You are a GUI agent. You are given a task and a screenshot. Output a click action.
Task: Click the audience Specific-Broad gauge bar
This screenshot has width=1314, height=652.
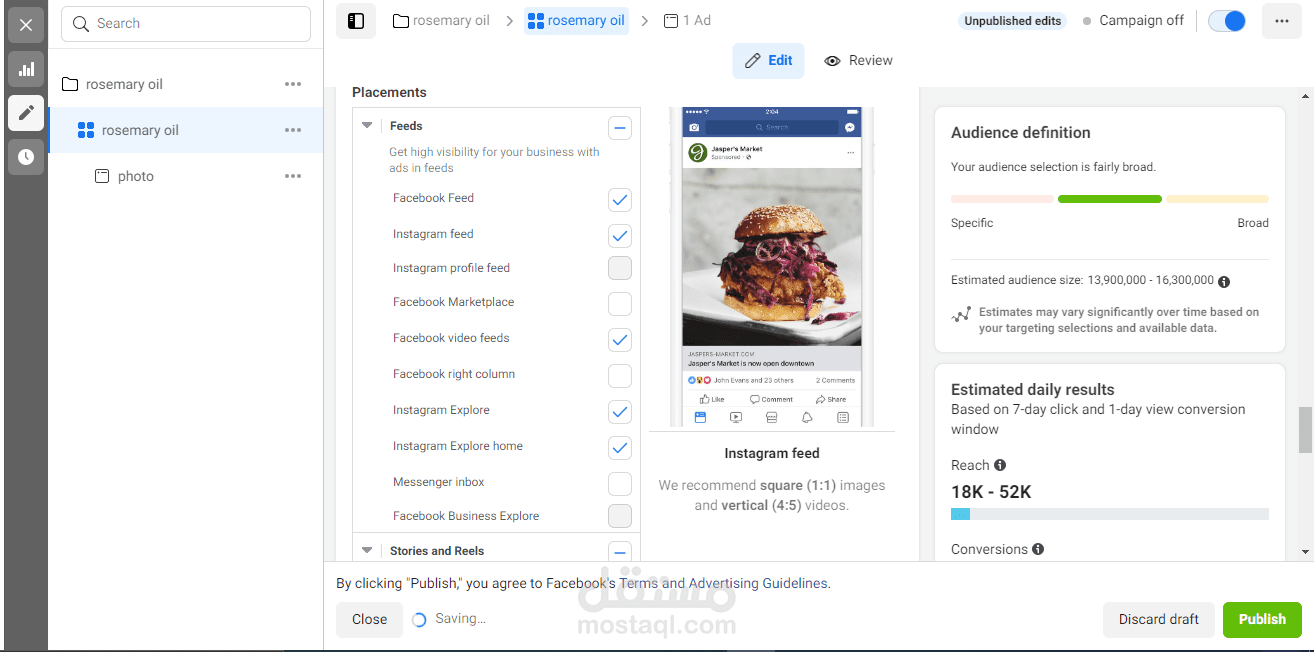(1110, 199)
